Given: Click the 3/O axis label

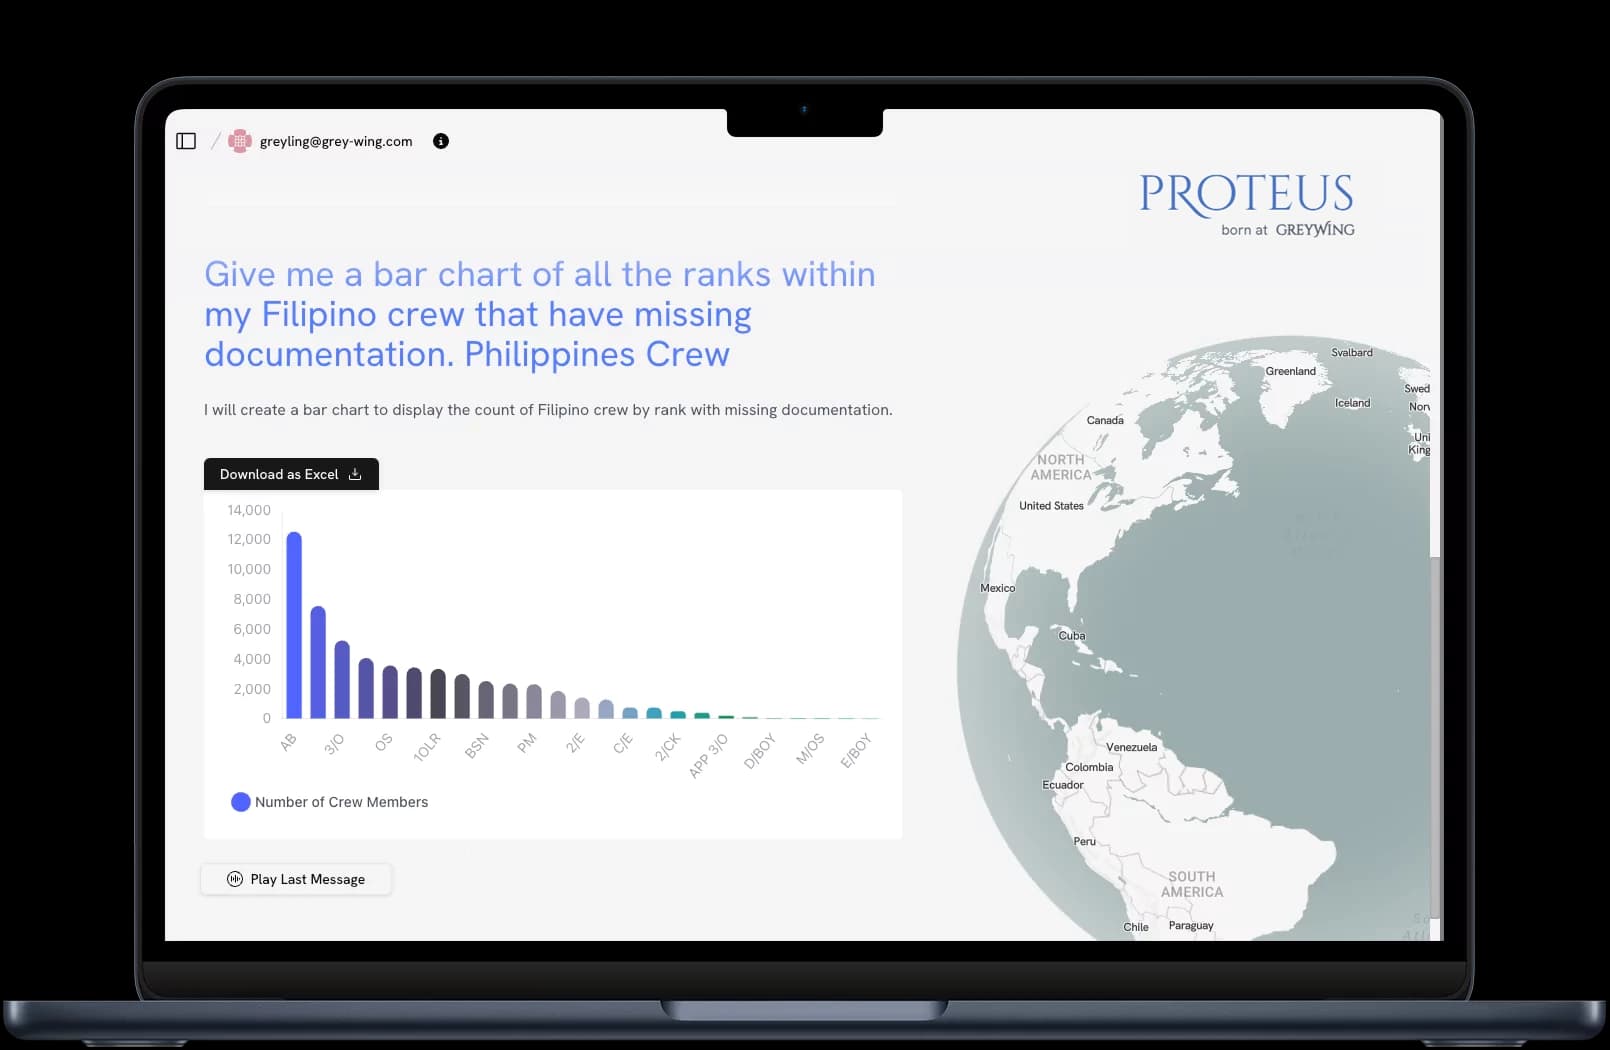Looking at the screenshot, I should pyautogui.click(x=334, y=743).
